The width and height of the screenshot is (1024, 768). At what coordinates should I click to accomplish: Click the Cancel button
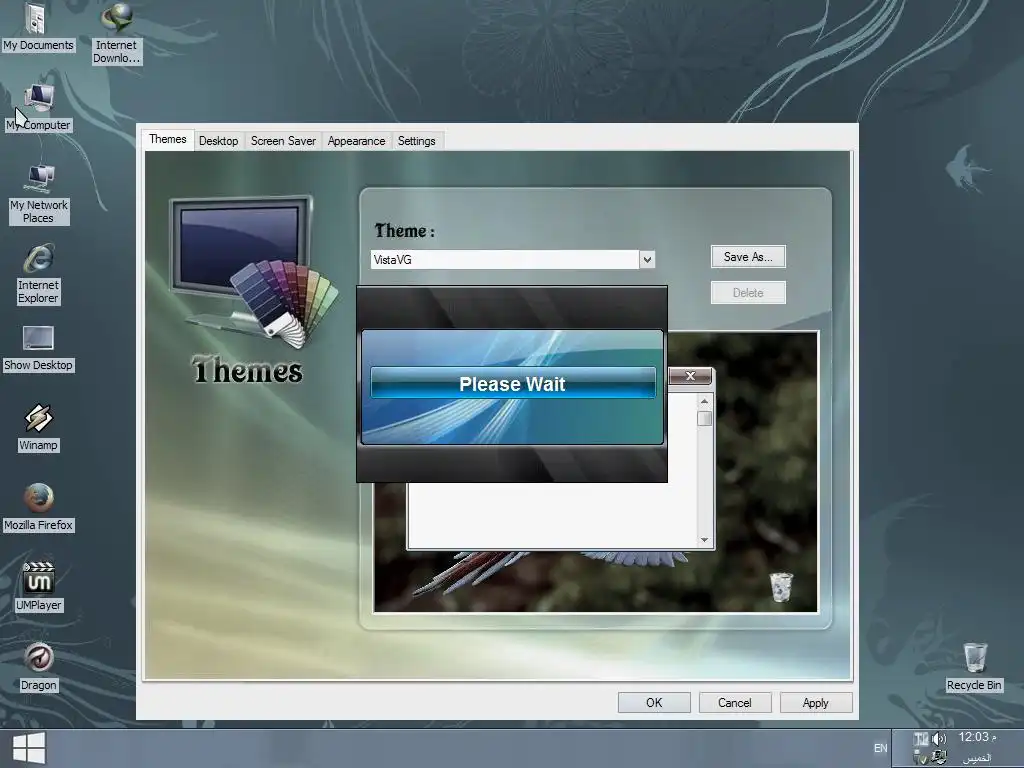735,703
